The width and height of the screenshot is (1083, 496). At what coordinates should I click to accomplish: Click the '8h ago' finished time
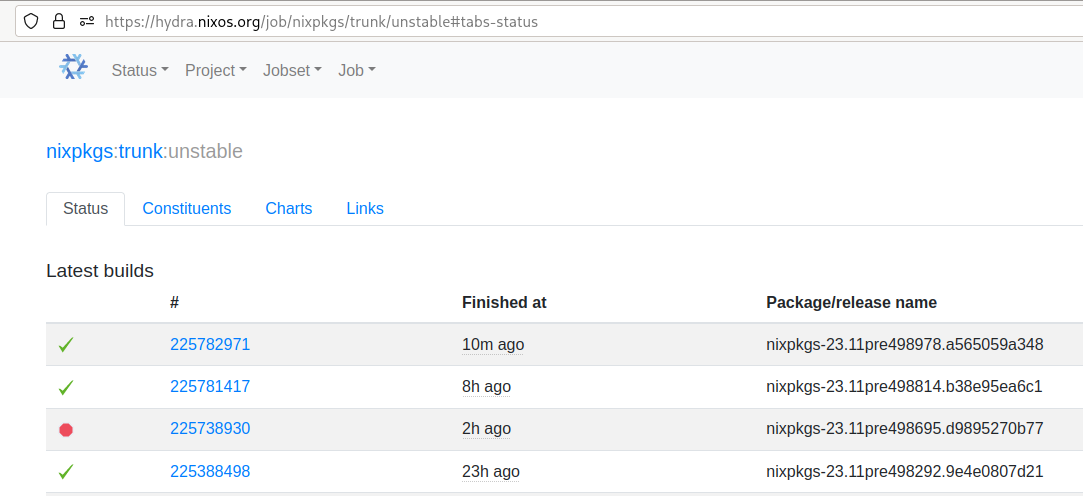pyautogui.click(x=486, y=387)
